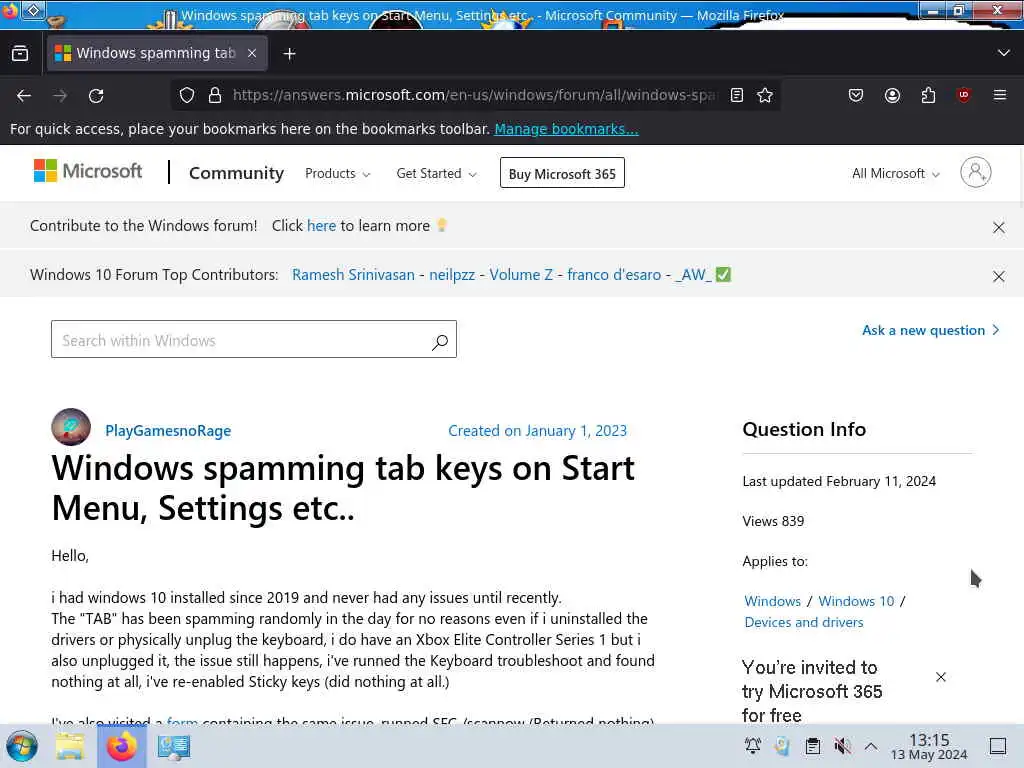This screenshot has width=1024, height=768.
Task: Open the tracking protection shield
Action: [x=187, y=95]
